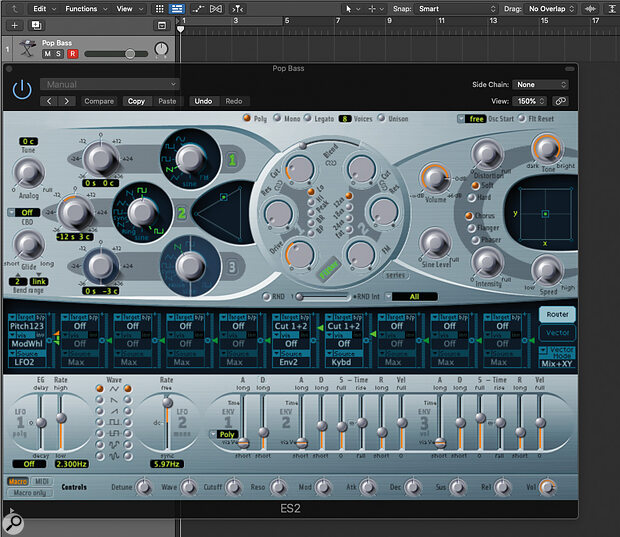Click the Copy button

(136, 101)
